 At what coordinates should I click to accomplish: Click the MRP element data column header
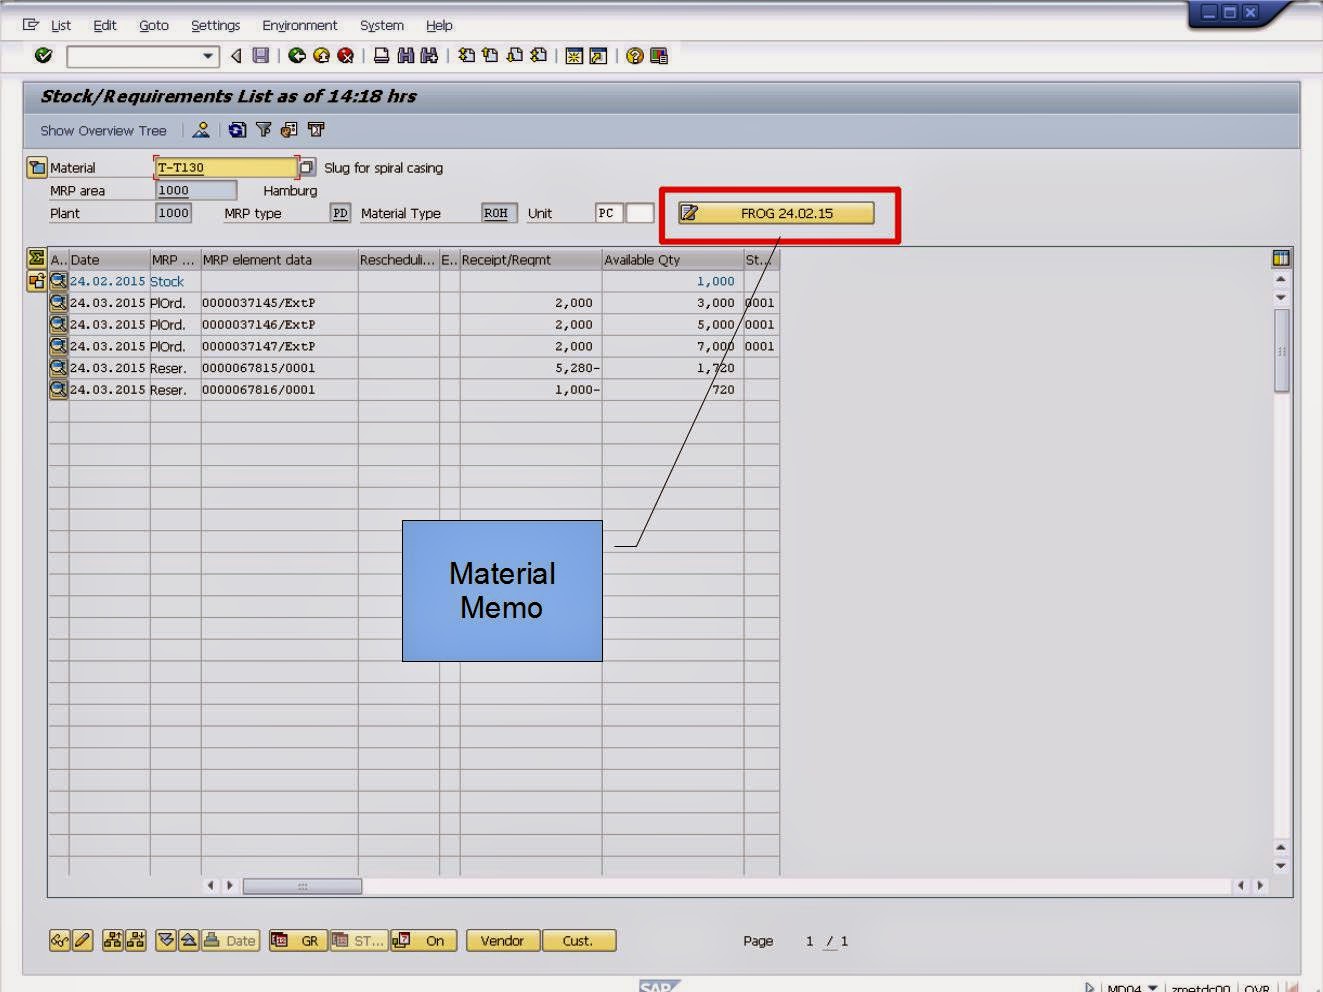279,259
